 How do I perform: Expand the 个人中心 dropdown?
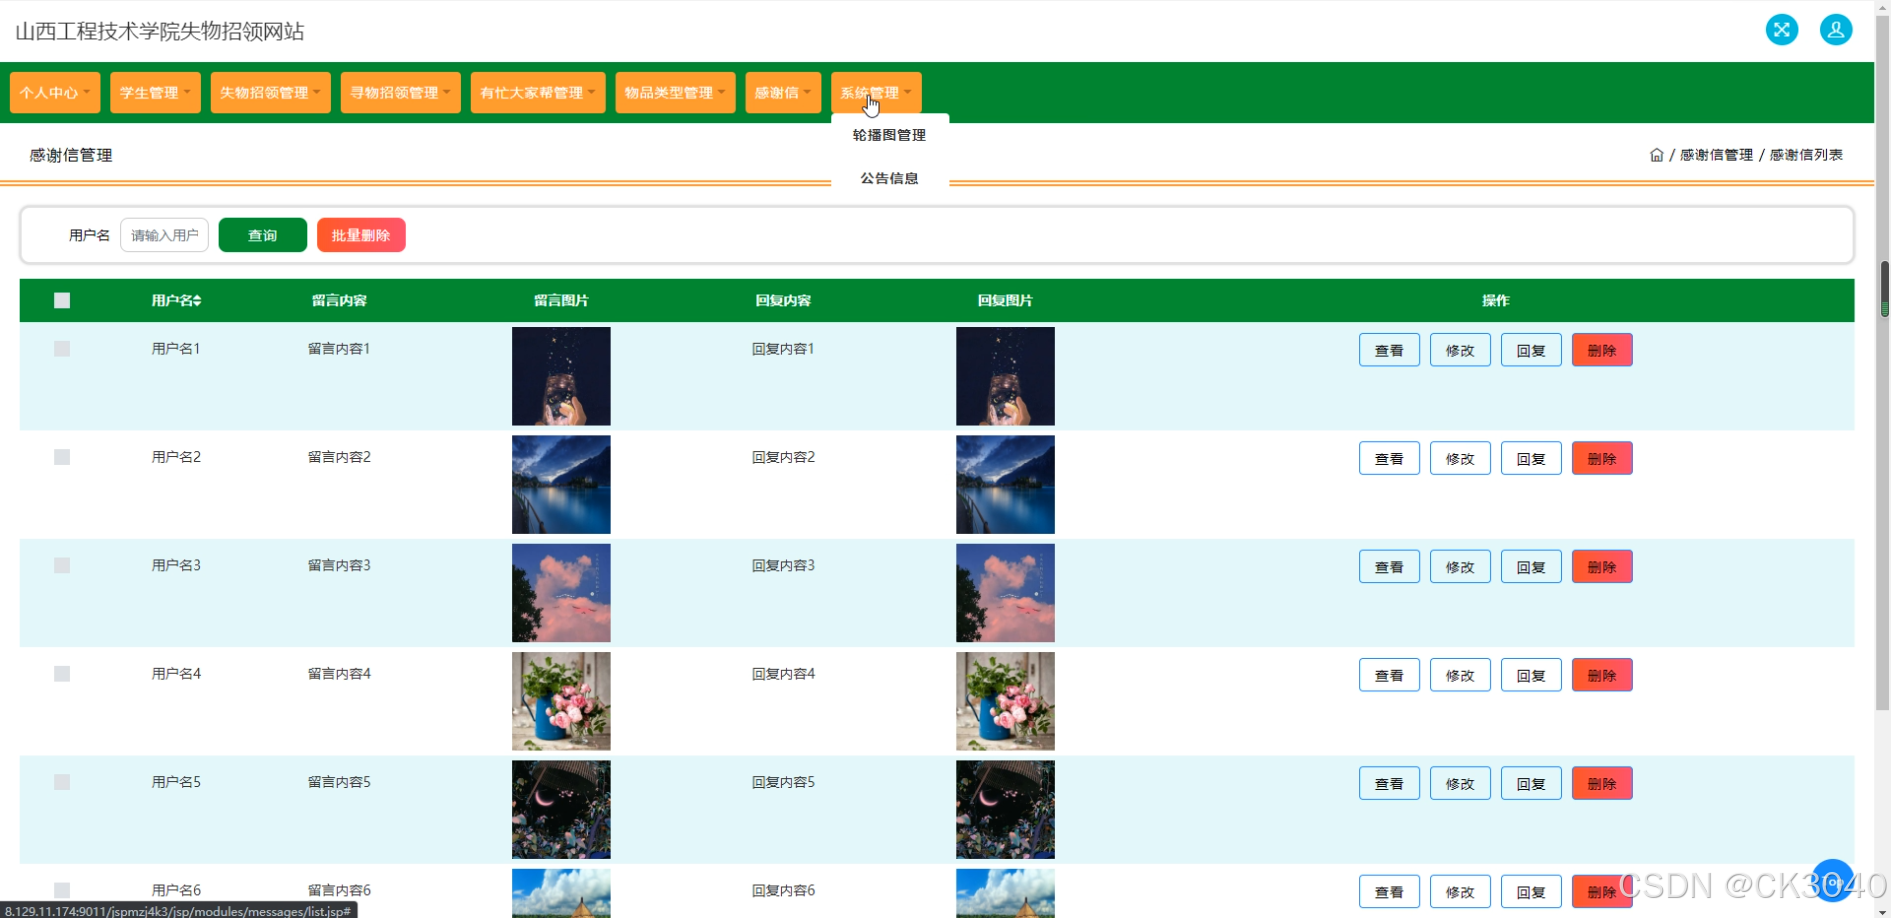[x=55, y=93]
